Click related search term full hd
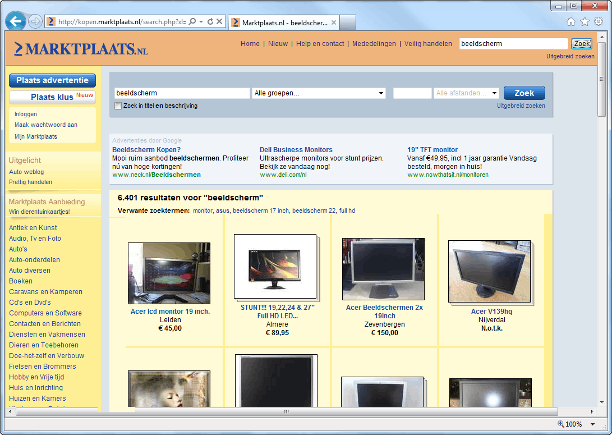 click(347, 211)
